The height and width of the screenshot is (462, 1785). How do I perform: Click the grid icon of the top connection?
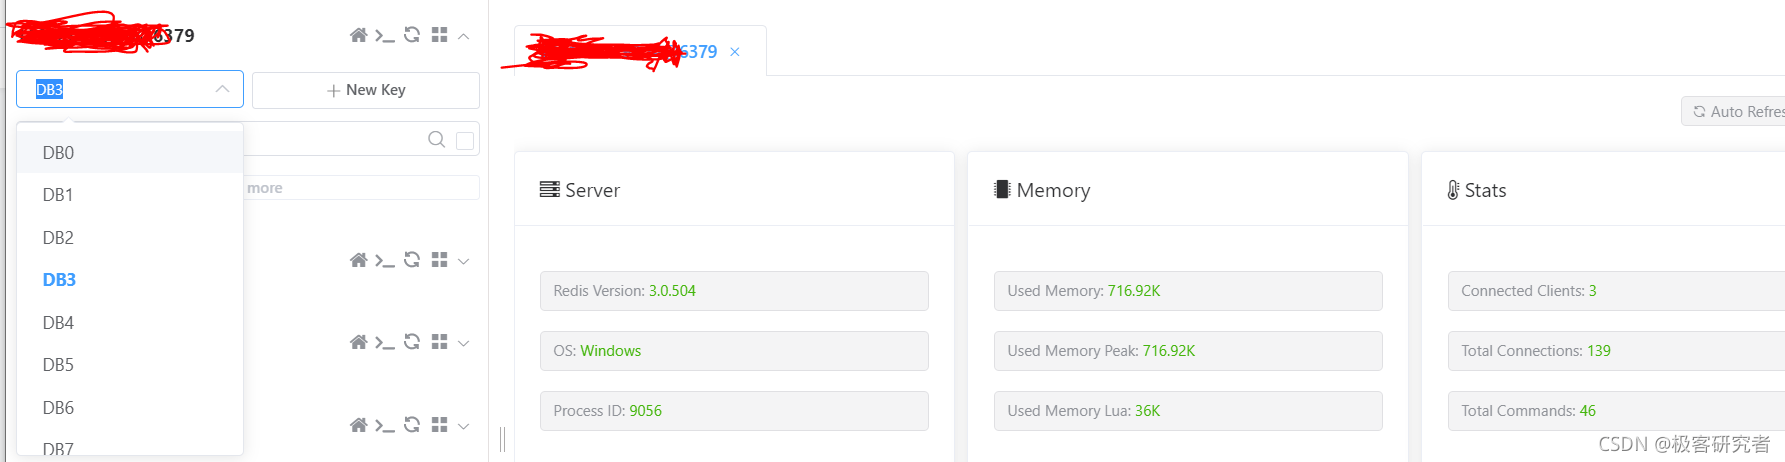pyautogui.click(x=439, y=35)
